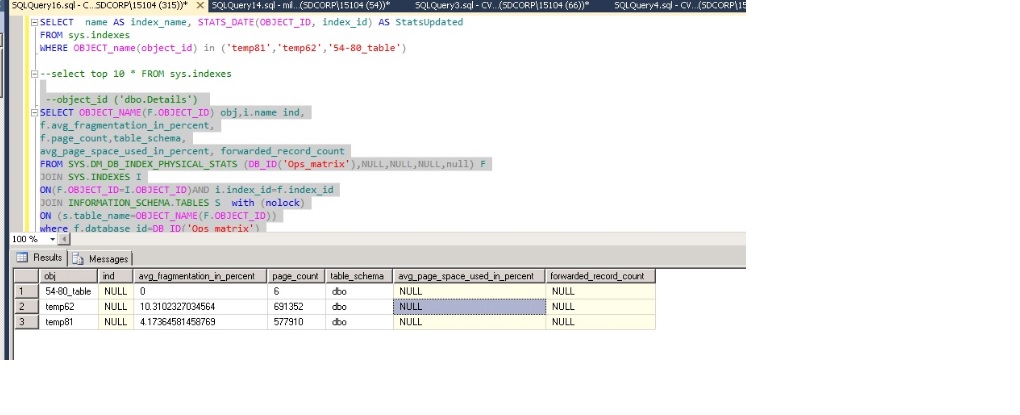Select result row 2 by its row header
This screenshot has width=1020, height=415.
click(27, 306)
